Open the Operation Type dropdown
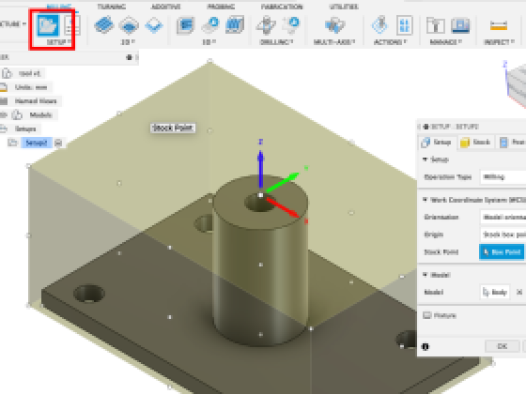Image resolution: width=526 pixels, height=394 pixels. click(503, 177)
